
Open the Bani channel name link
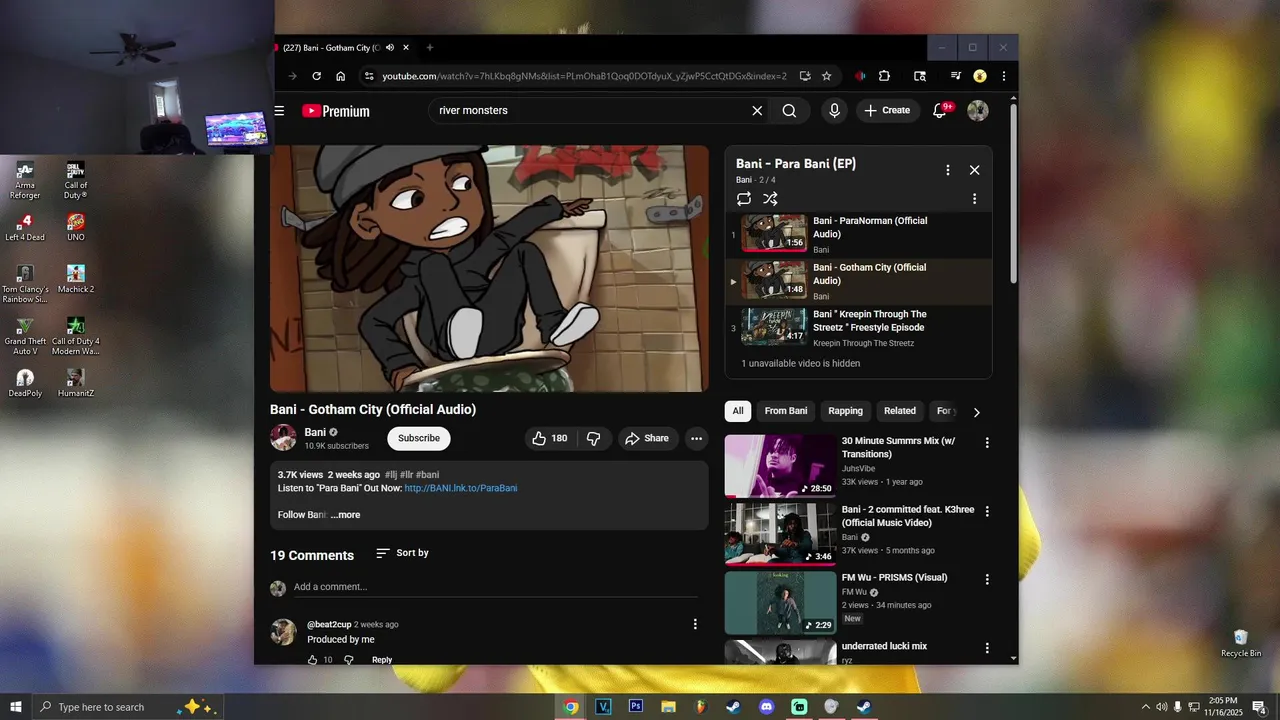coord(315,432)
